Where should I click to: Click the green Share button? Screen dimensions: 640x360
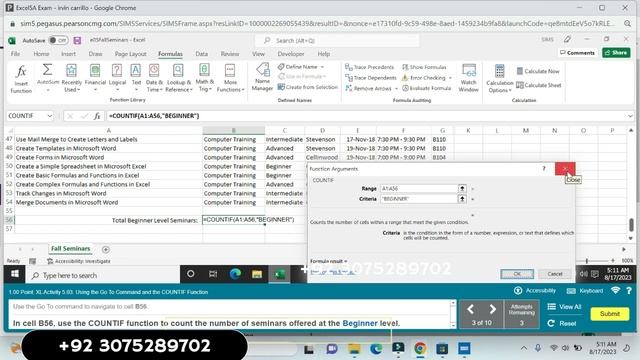click(x=616, y=53)
